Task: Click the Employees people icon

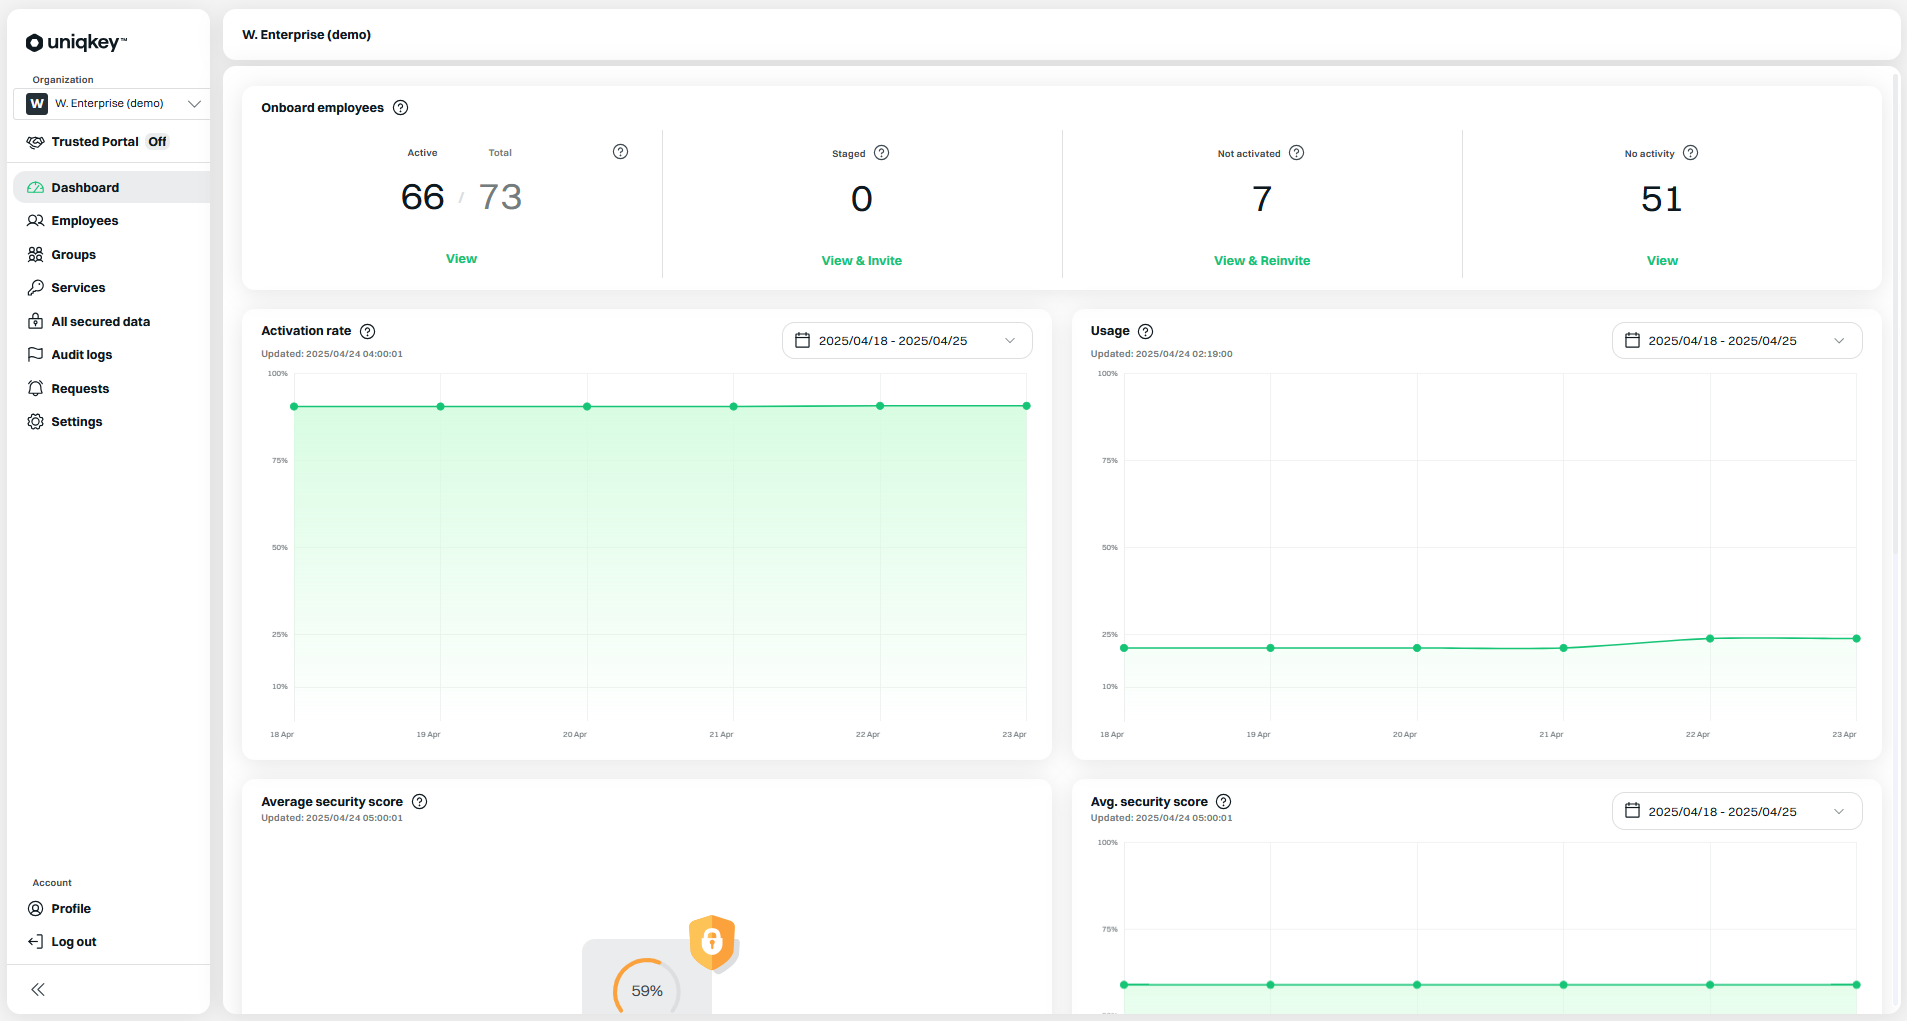Action: click(36, 221)
